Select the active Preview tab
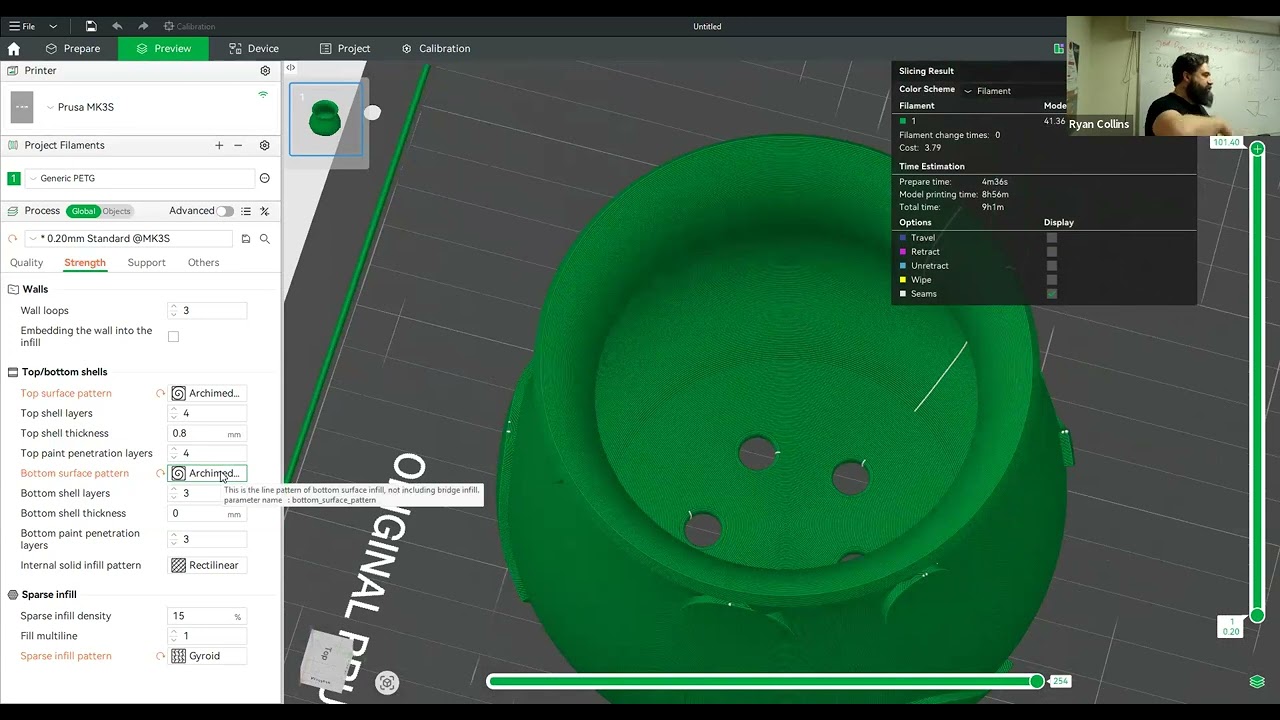1280x720 pixels. (163, 48)
